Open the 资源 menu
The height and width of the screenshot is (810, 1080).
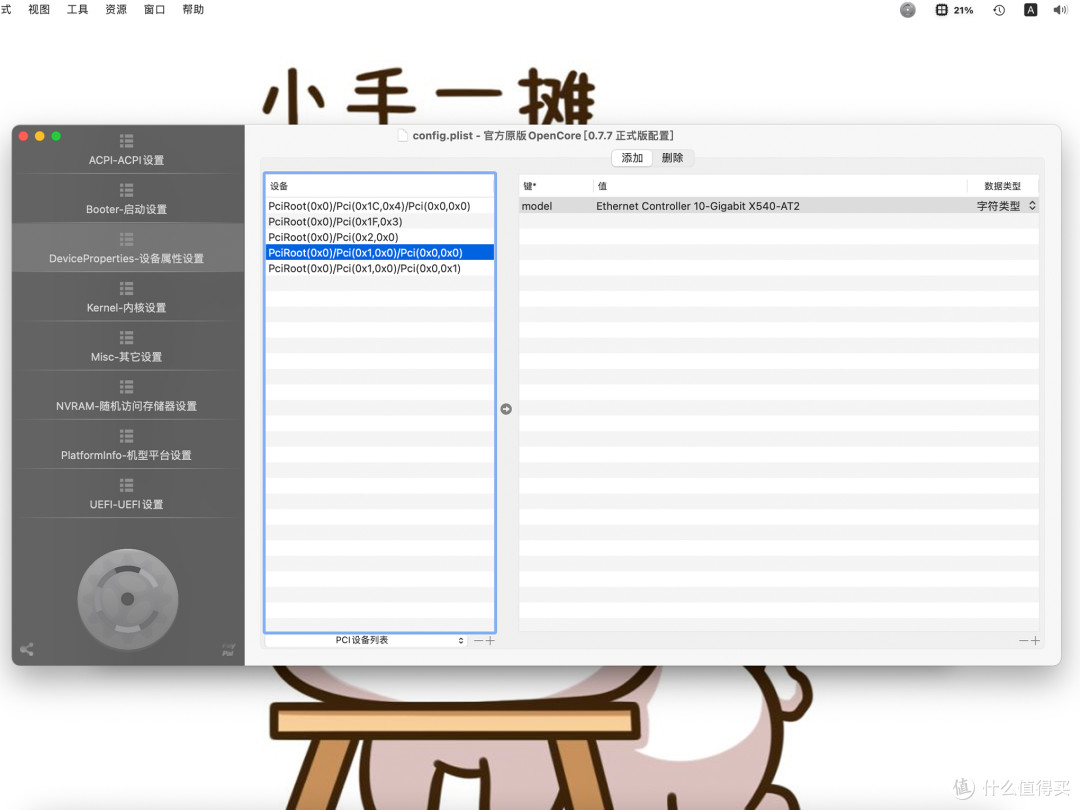coord(116,10)
